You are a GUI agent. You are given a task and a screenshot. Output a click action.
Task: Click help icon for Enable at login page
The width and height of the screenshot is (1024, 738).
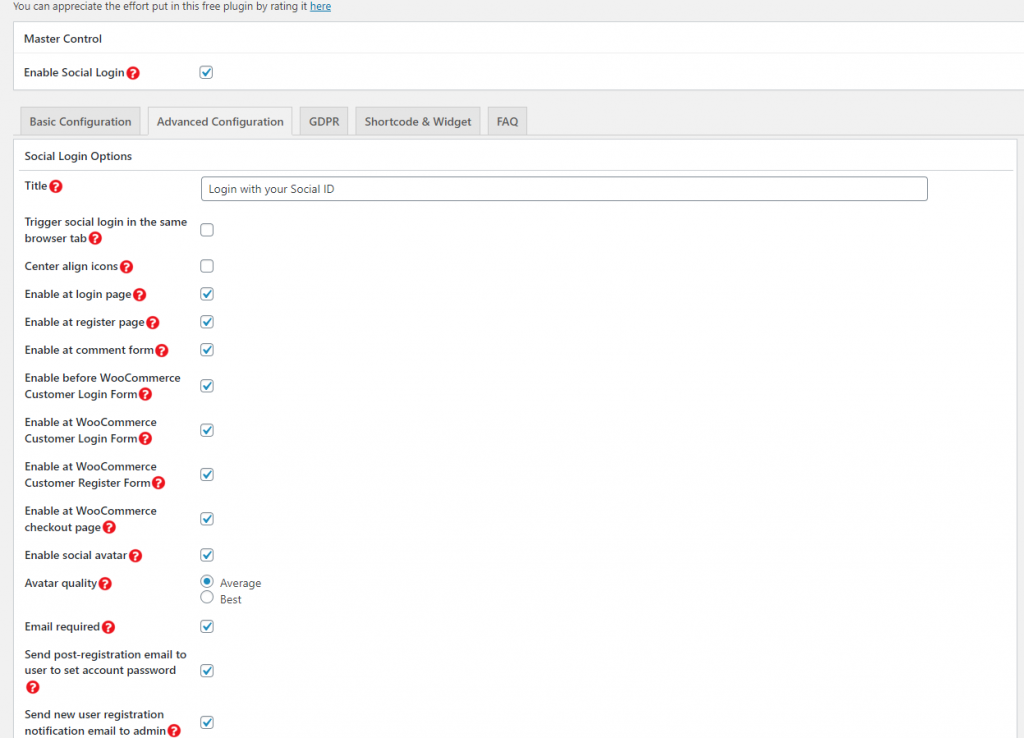pos(140,295)
